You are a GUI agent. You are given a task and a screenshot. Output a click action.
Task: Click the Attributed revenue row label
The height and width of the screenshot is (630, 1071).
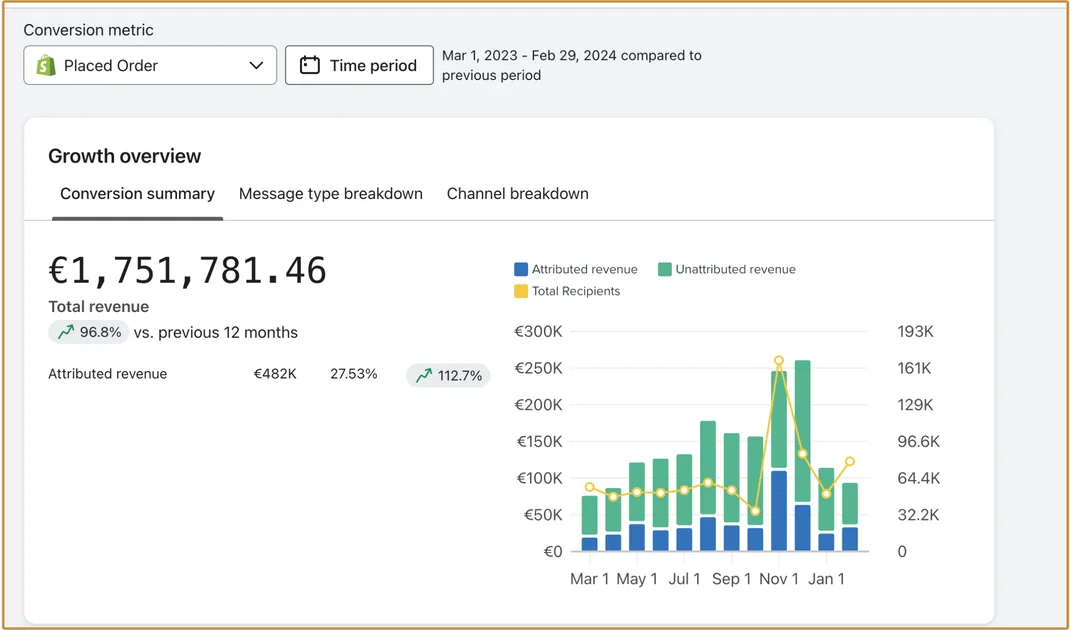point(107,374)
